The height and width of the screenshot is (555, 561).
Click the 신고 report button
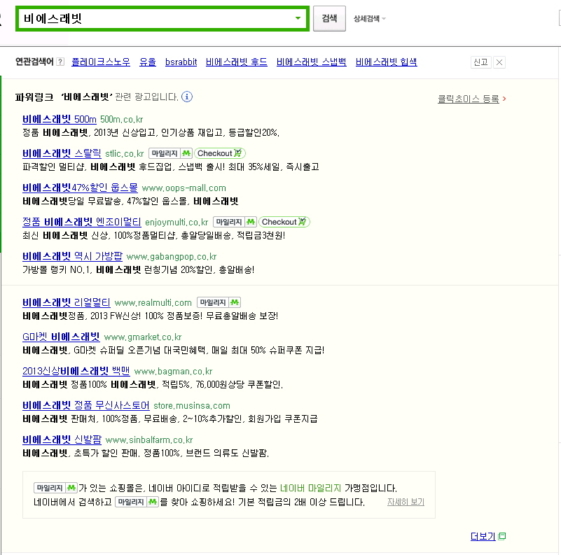point(480,62)
